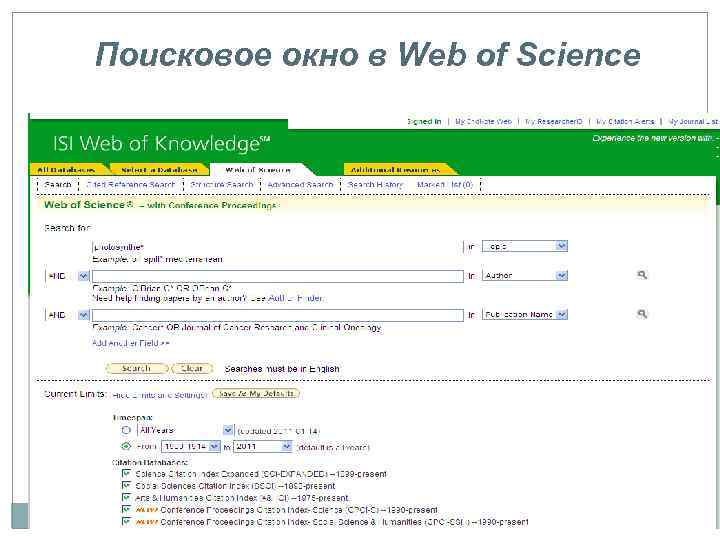Toggle Conference Proceedings Citation Index - Science checkbox

coord(126,509)
